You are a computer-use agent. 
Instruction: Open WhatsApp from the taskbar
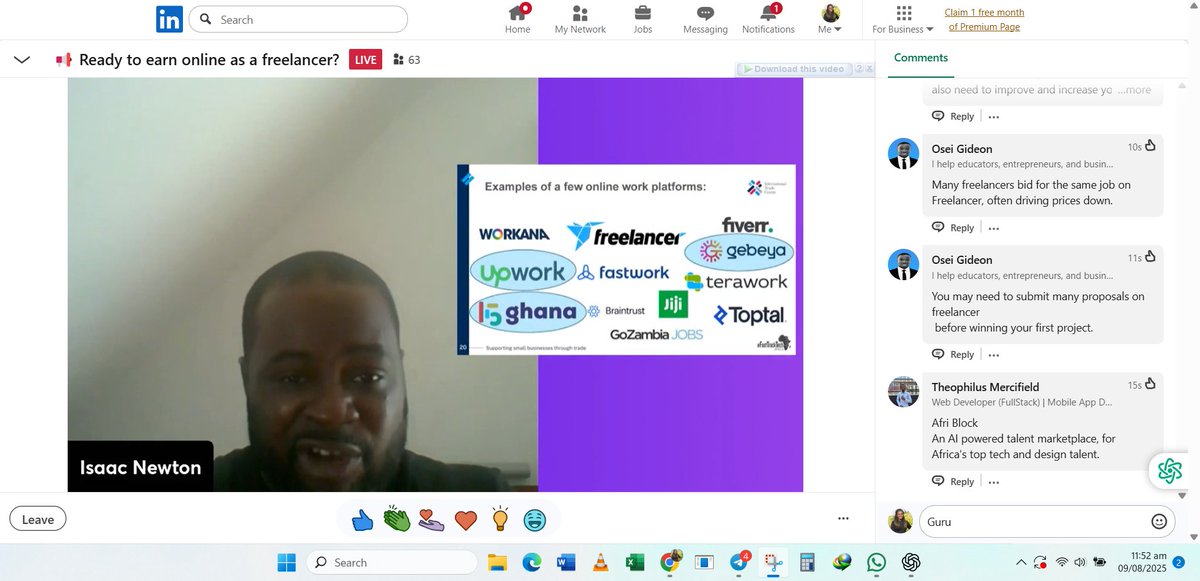click(876, 562)
